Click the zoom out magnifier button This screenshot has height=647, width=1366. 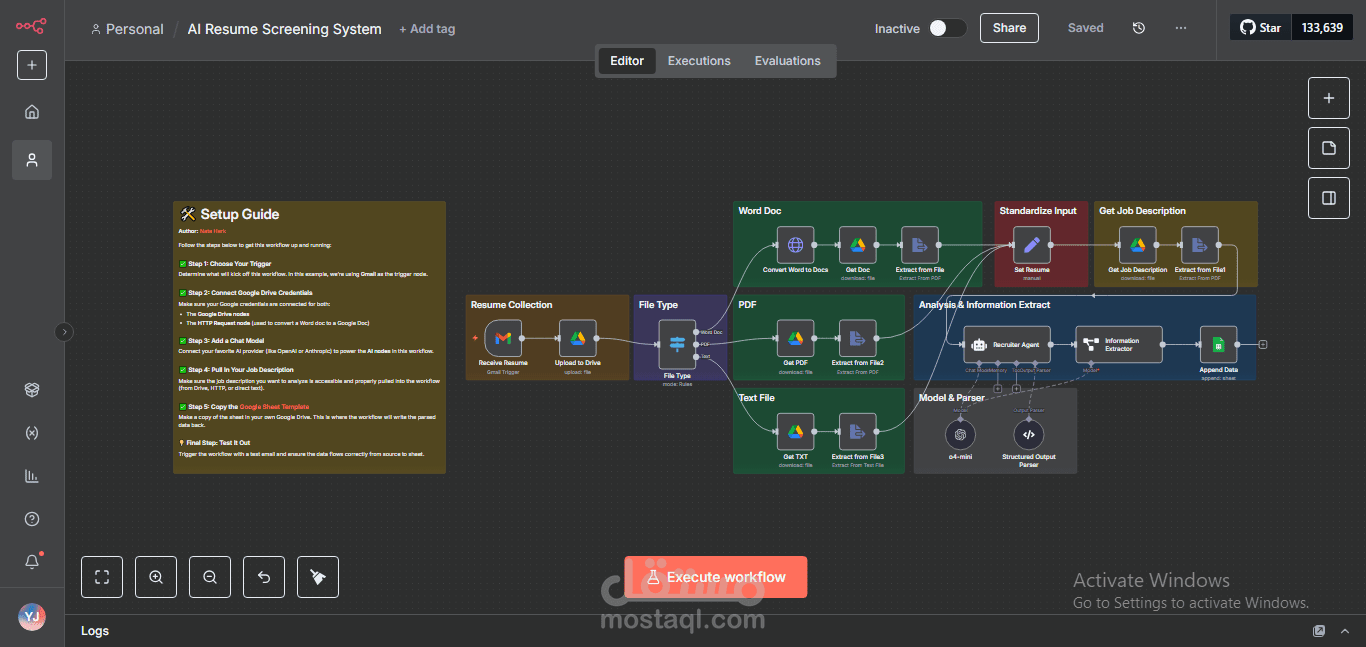point(210,577)
